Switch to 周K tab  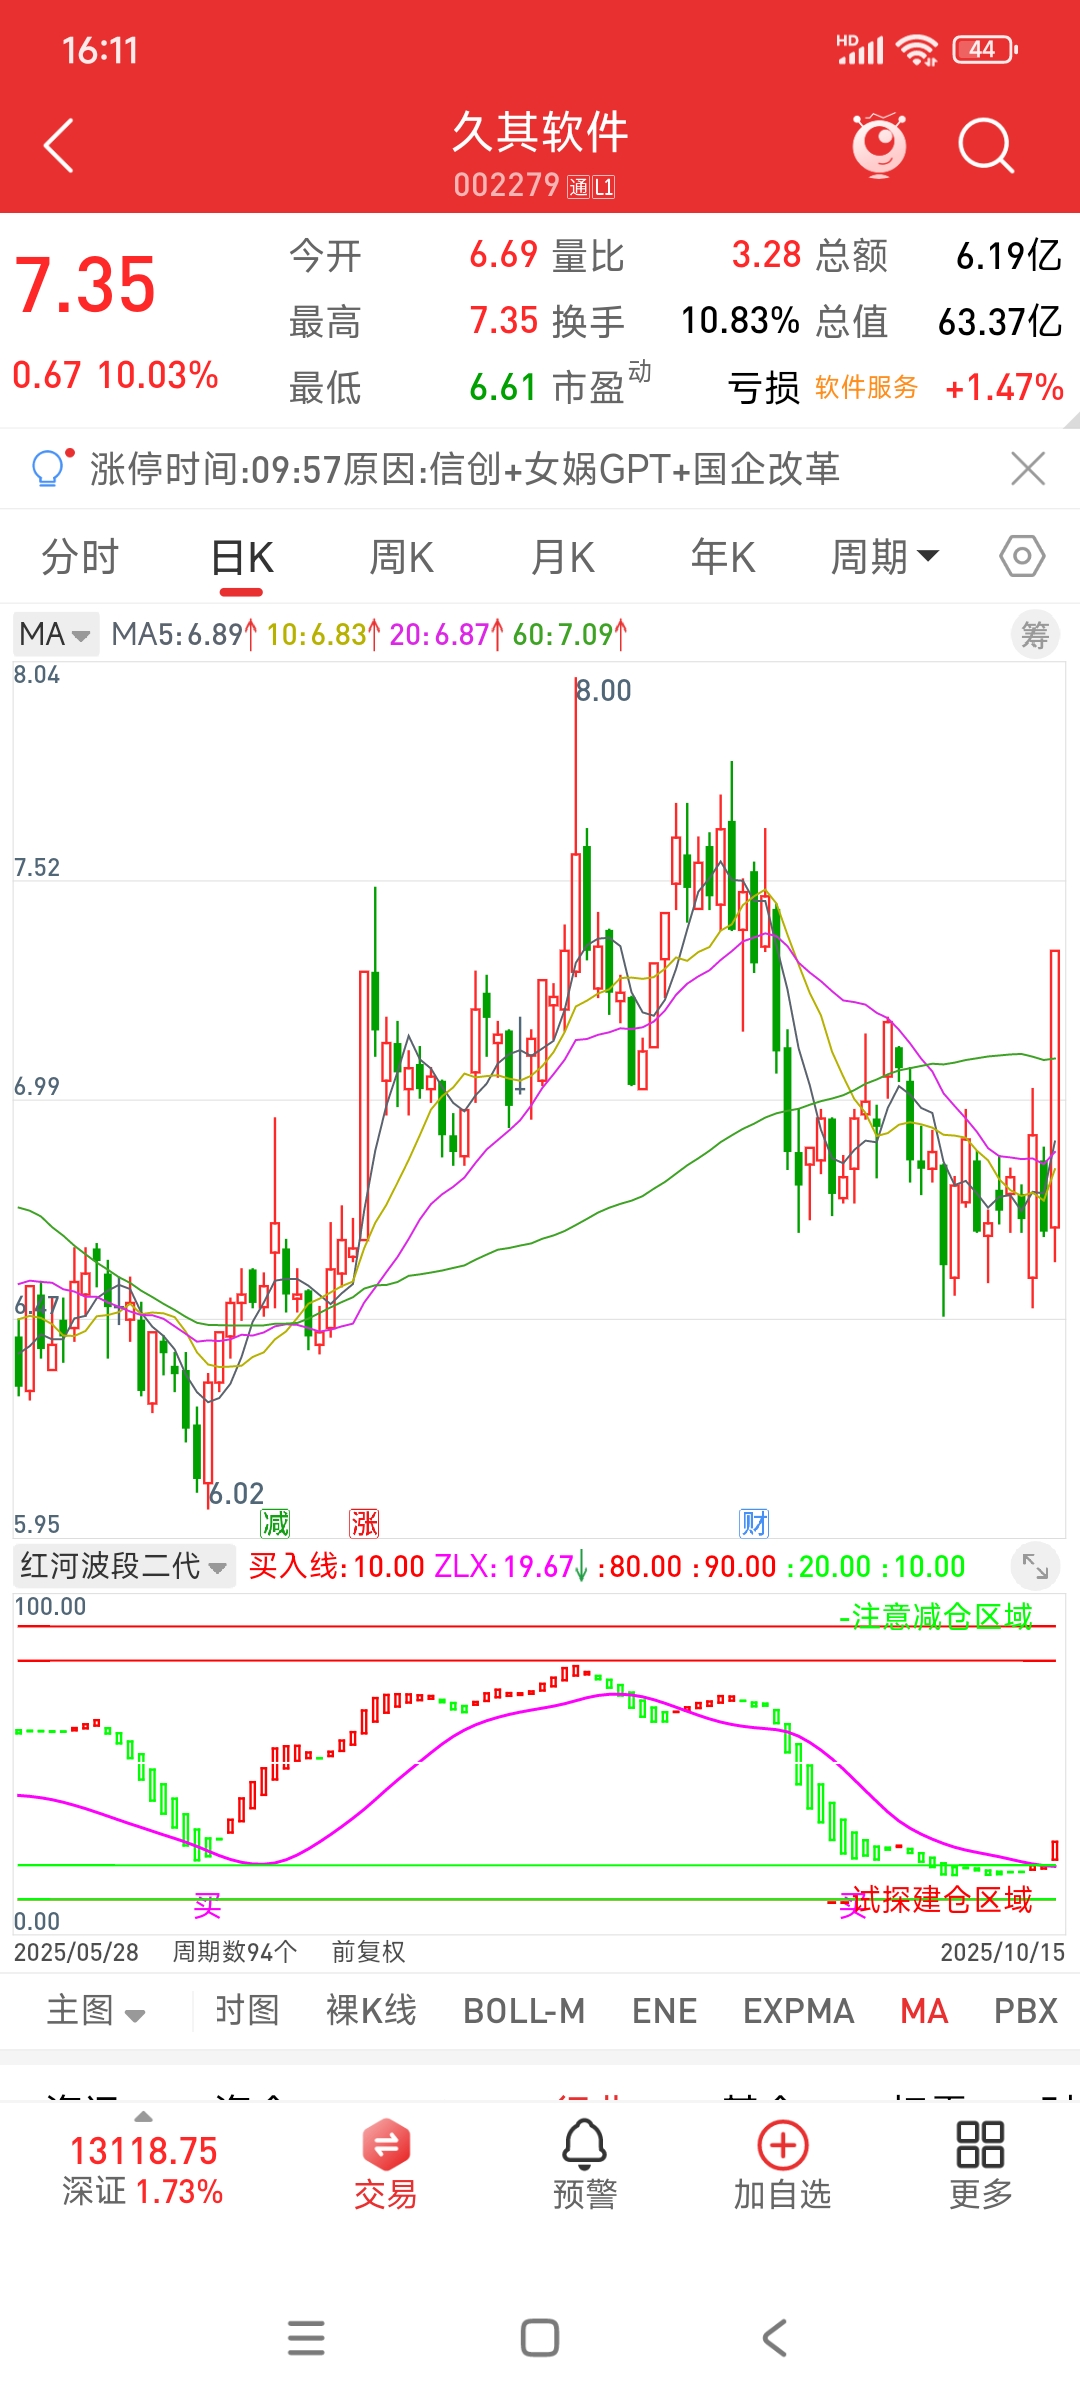(401, 557)
